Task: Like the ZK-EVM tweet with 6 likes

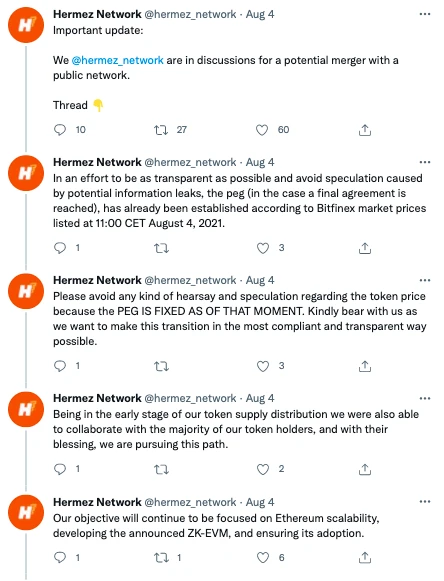Action: (263, 557)
